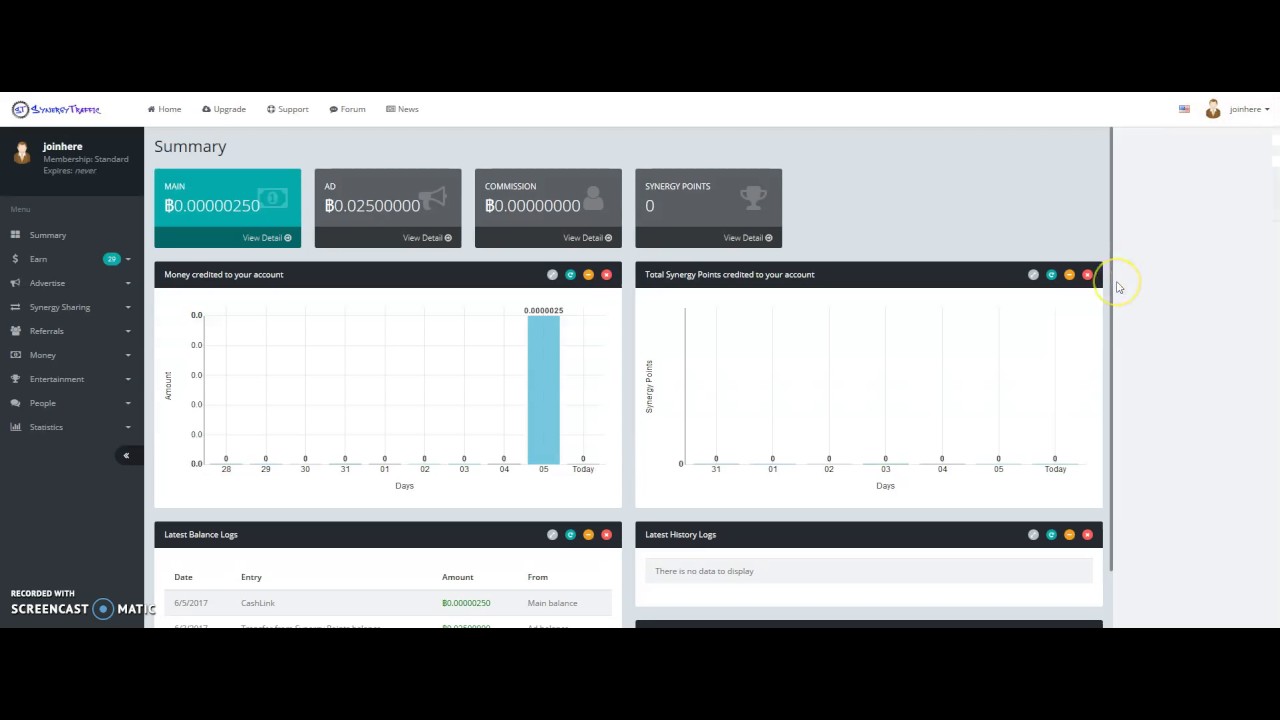Click the Main balance cell in logs
Screen dimensions: 1280x720
[552, 603]
